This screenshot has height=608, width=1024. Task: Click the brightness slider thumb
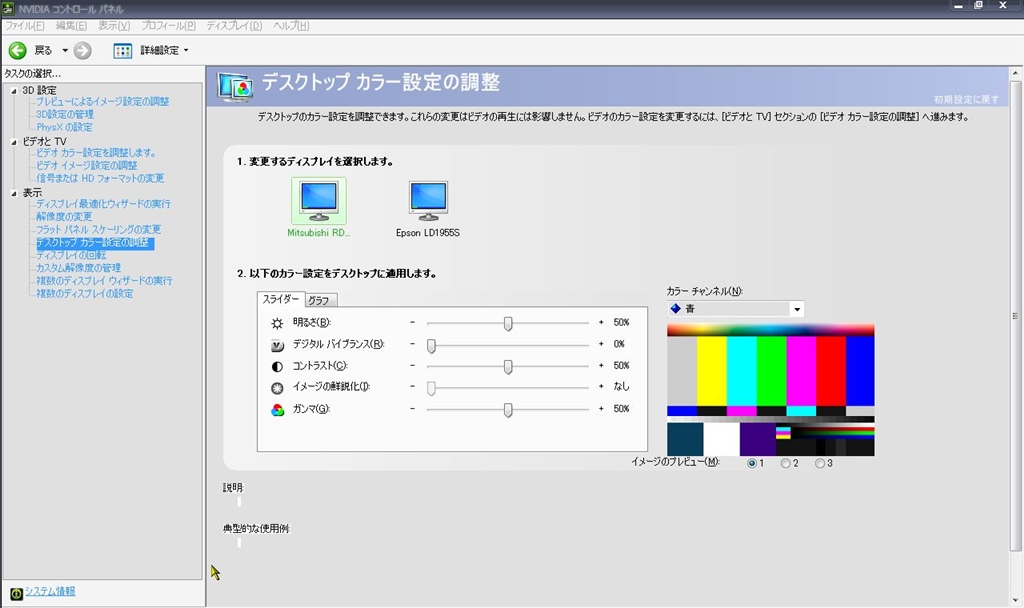click(x=508, y=323)
